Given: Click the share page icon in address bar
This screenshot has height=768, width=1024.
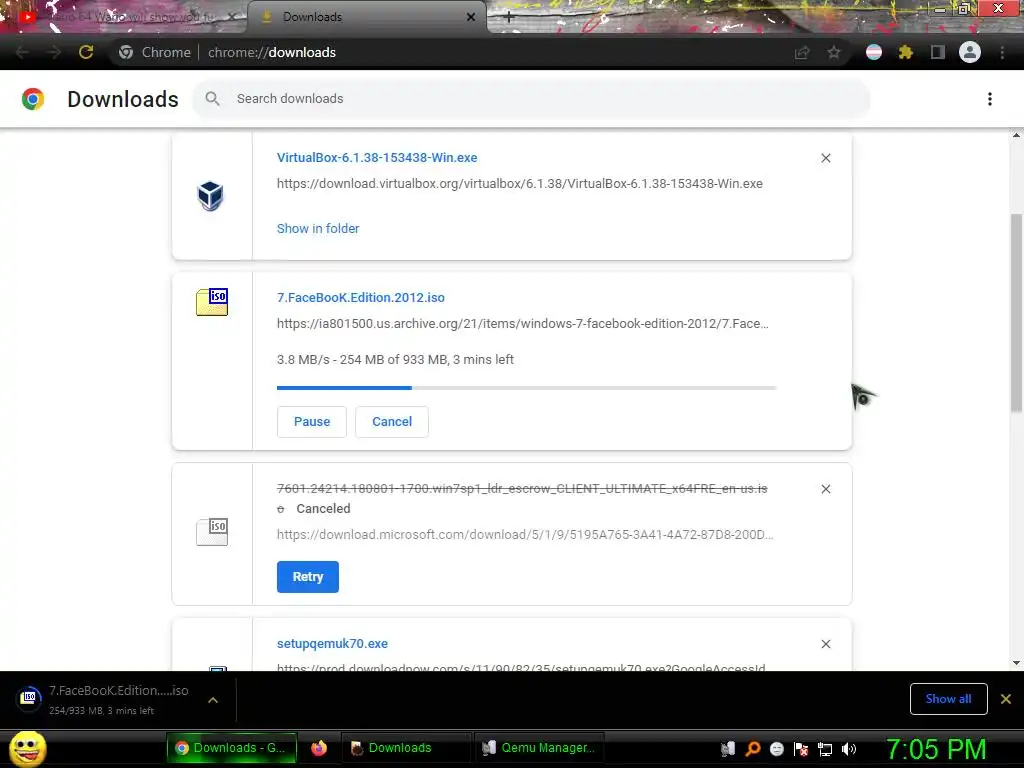Looking at the screenshot, I should (x=802, y=52).
